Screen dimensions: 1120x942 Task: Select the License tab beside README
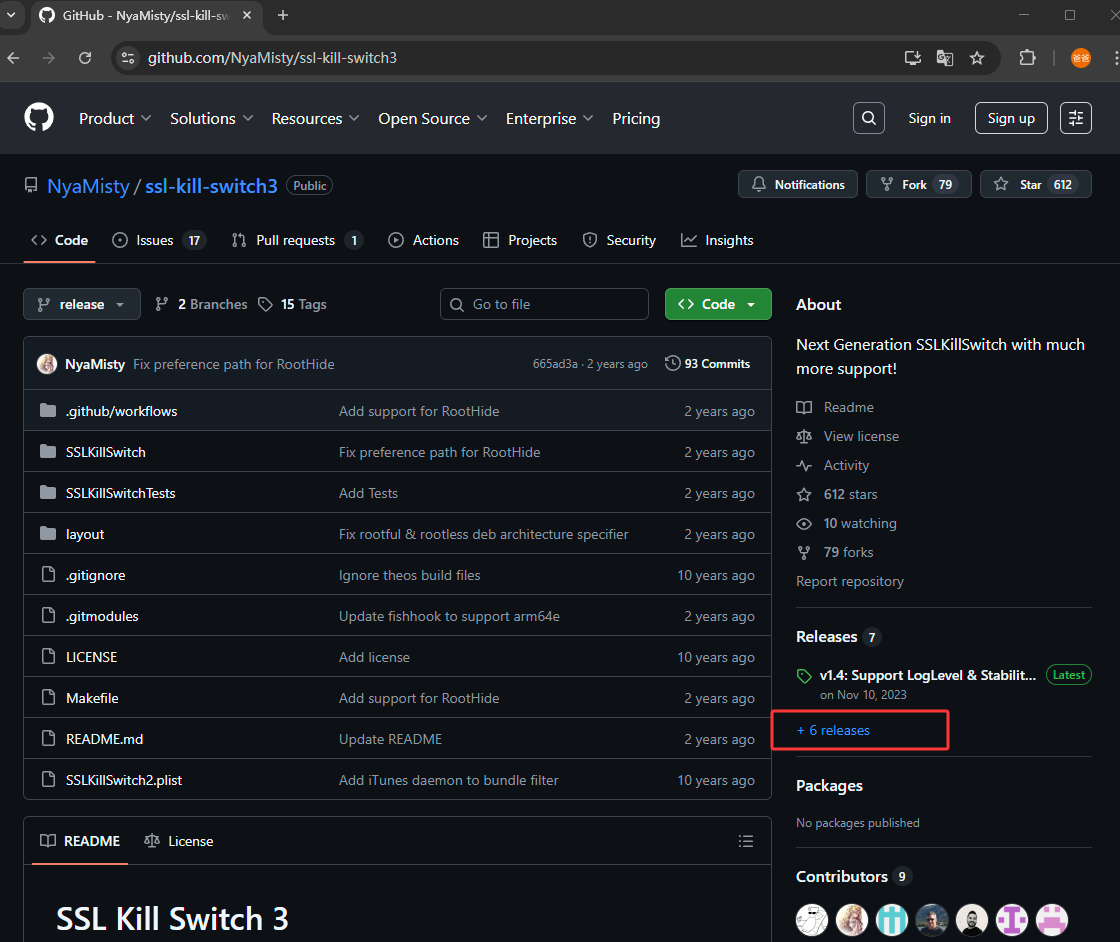[x=179, y=841]
